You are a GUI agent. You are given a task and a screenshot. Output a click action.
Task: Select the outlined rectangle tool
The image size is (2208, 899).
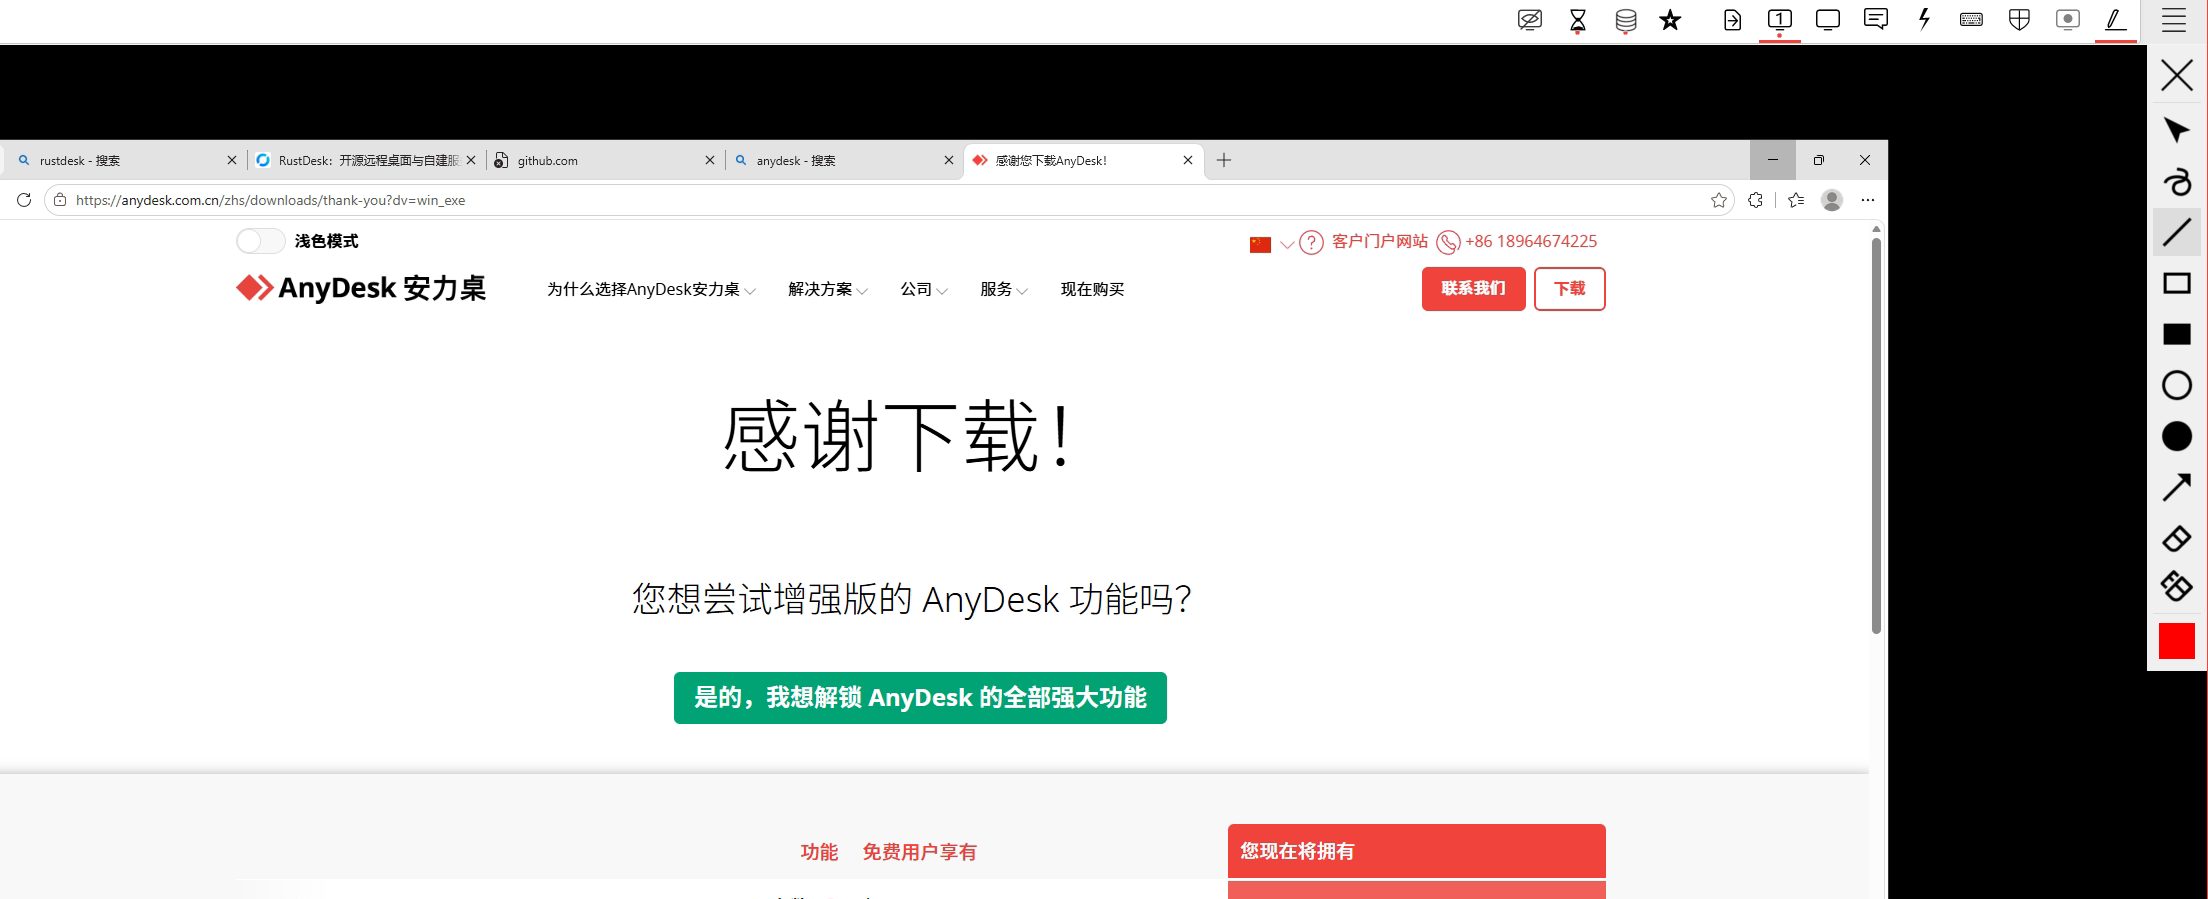(2176, 283)
